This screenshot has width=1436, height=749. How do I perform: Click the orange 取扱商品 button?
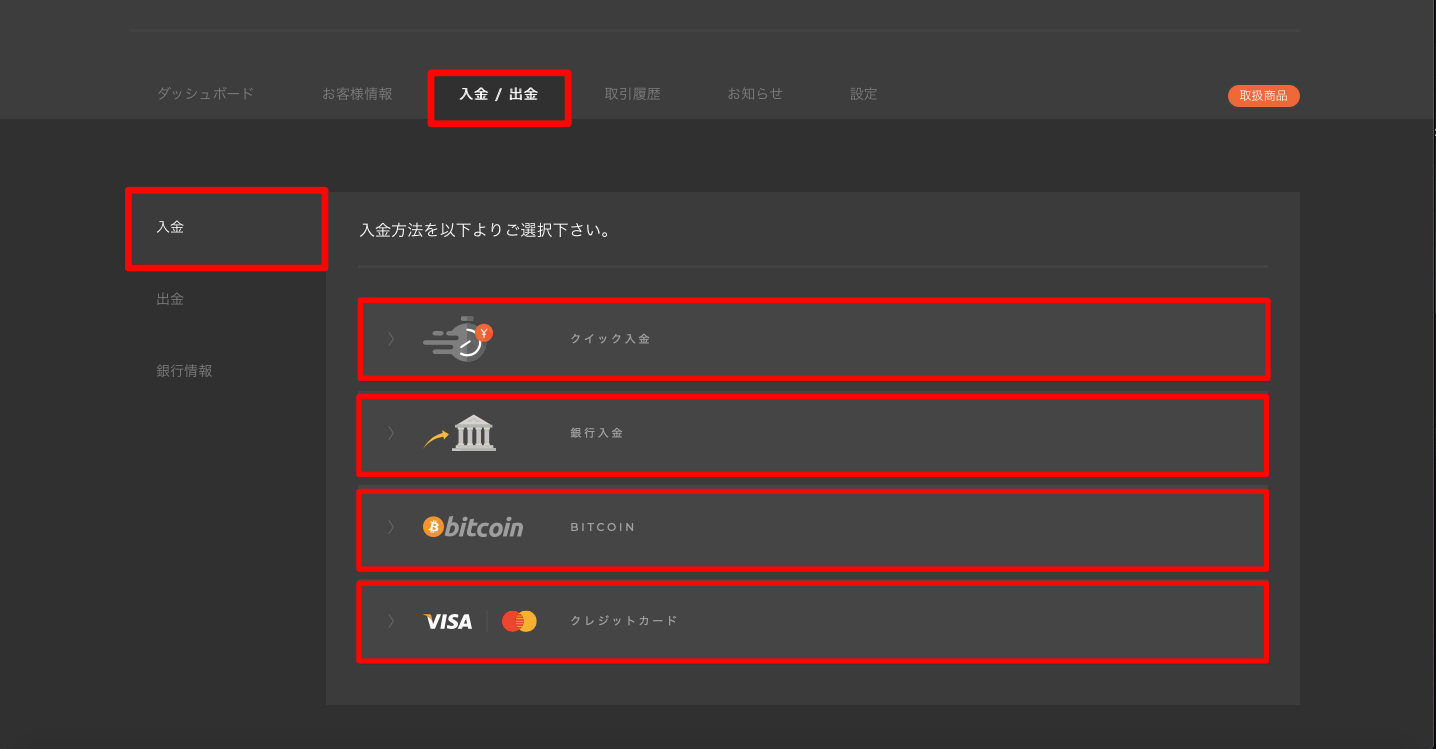tap(1264, 96)
